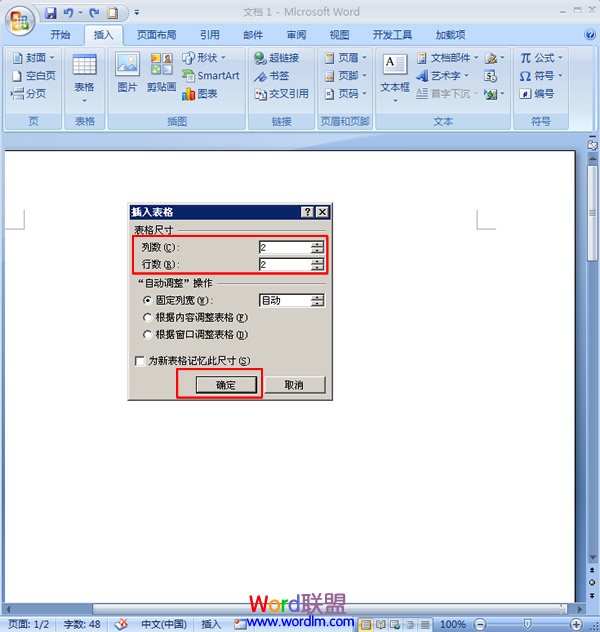This screenshot has height=632, width=600.
Task: Open the Quick Parts (文档部件) dropdown
Action: (x=447, y=58)
